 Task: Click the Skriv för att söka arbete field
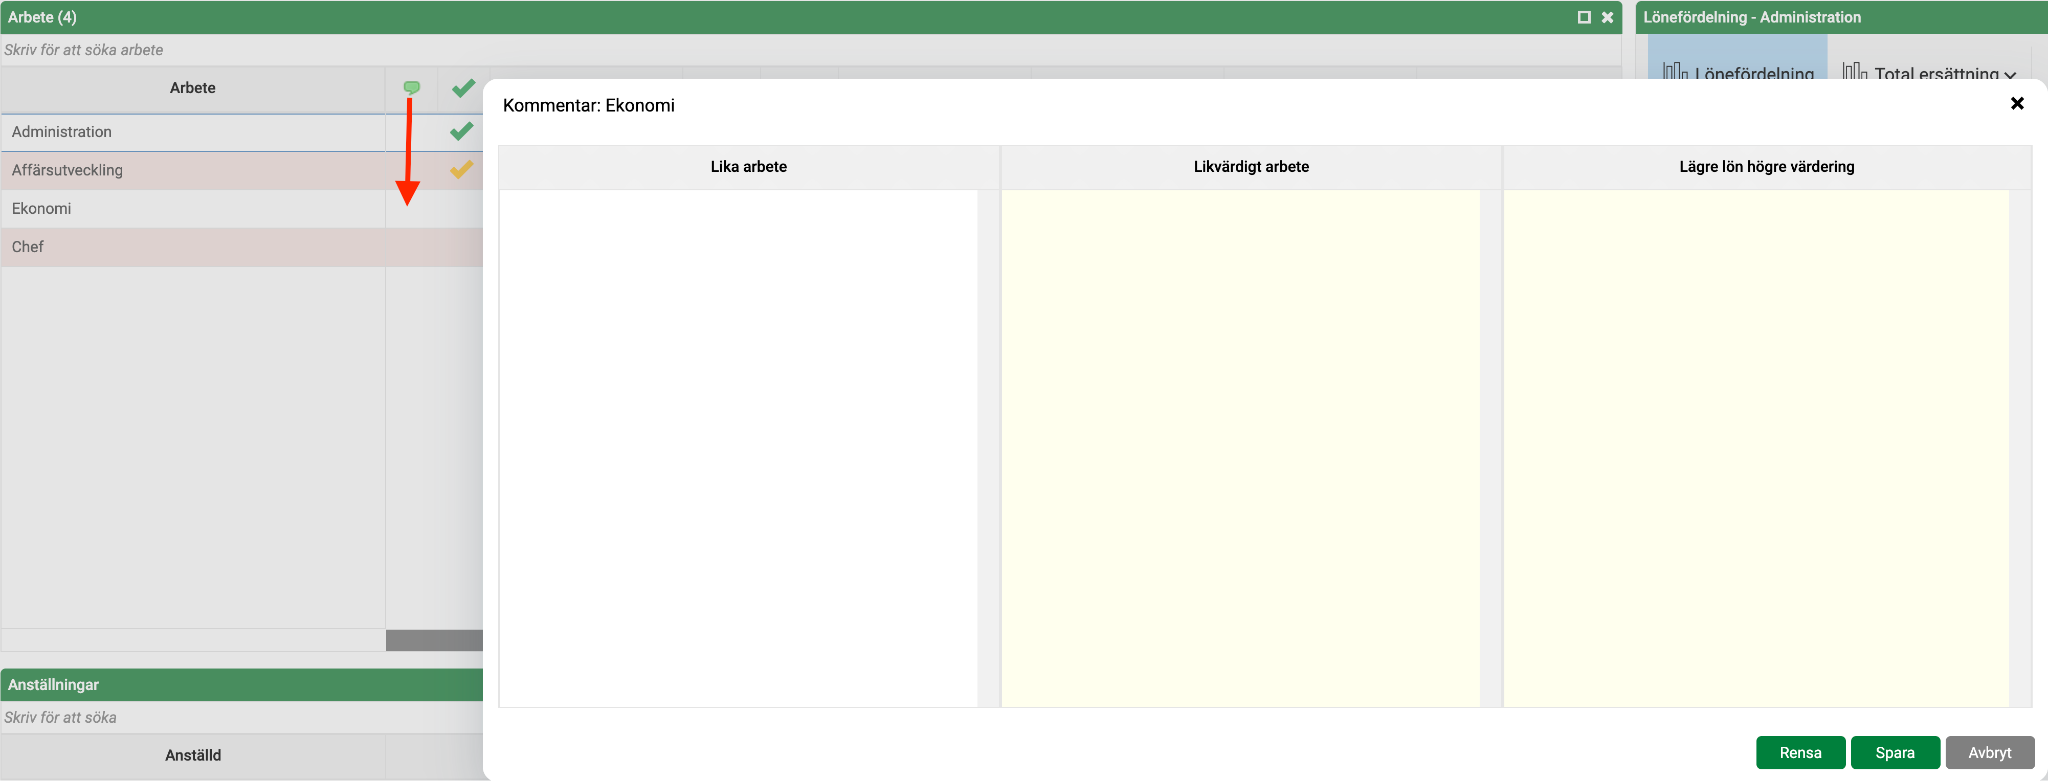pyautogui.click(x=810, y=50)
